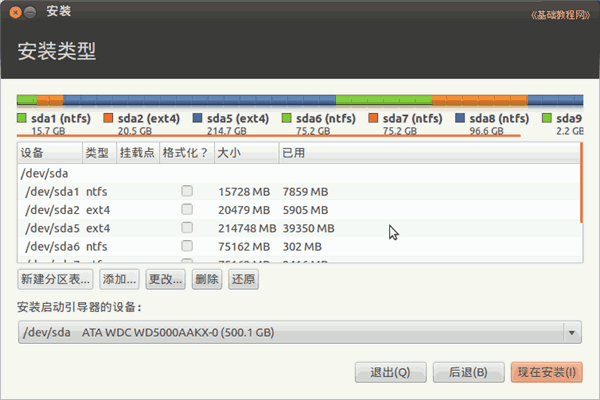Image resolution: width=600 pixels, height=400 pixels.
Task: Click the 已用 column header
Action: point(429,153)
